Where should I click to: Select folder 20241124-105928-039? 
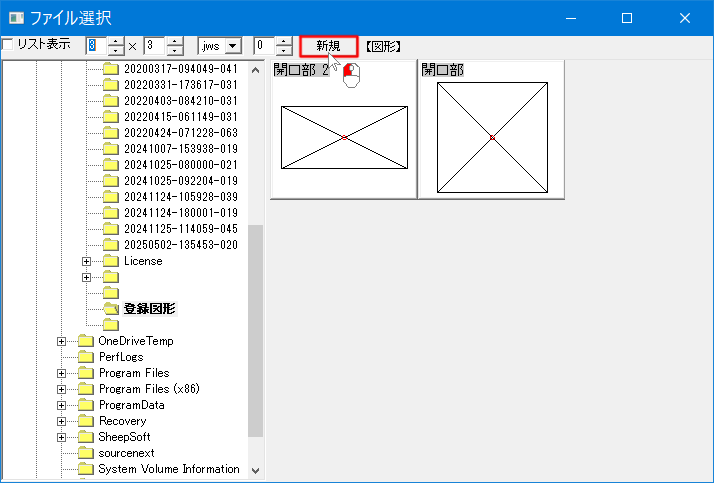(181, 197)
